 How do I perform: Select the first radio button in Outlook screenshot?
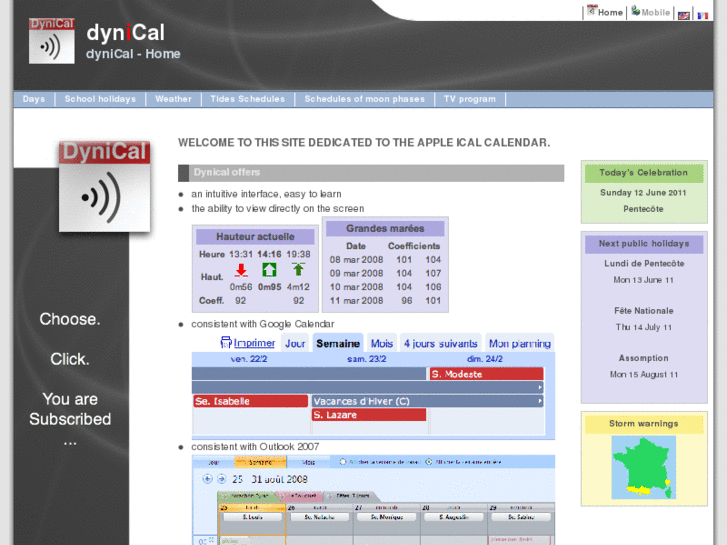point(343,462)
